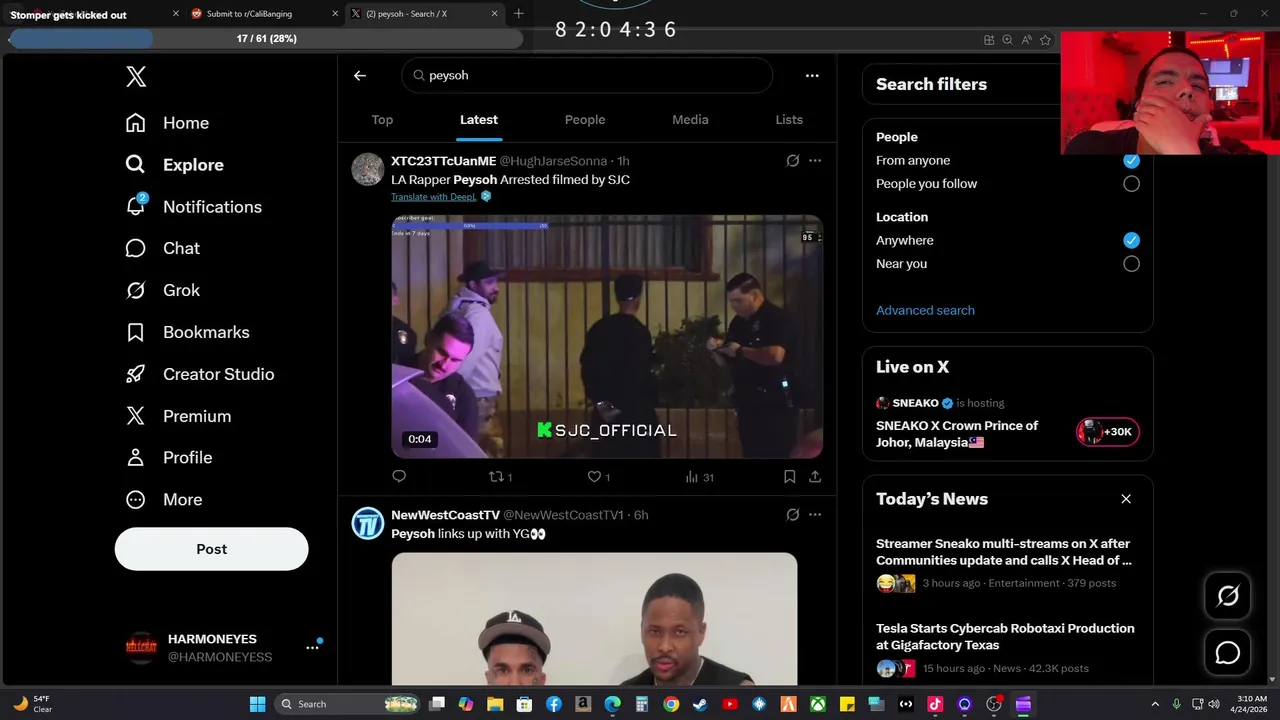This screenshot has width=1280, height=720.
Task: Switch to the People tab
Action: (585, 119)
